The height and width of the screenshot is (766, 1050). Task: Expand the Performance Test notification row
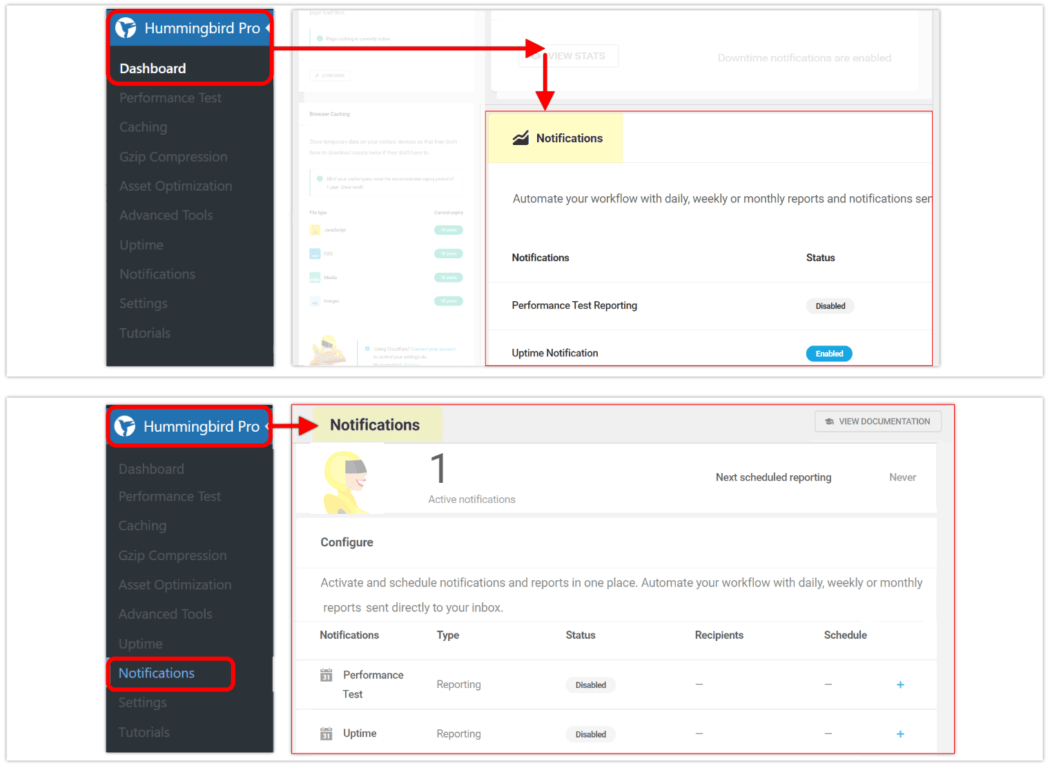tap(900, 684)
